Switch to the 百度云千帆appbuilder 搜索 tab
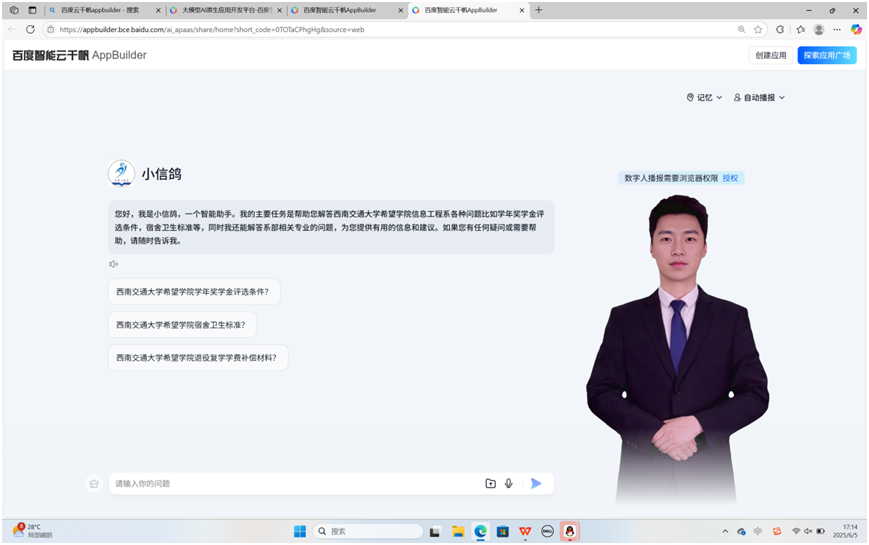This screenshot has width=869, height=545. [103, 10]
